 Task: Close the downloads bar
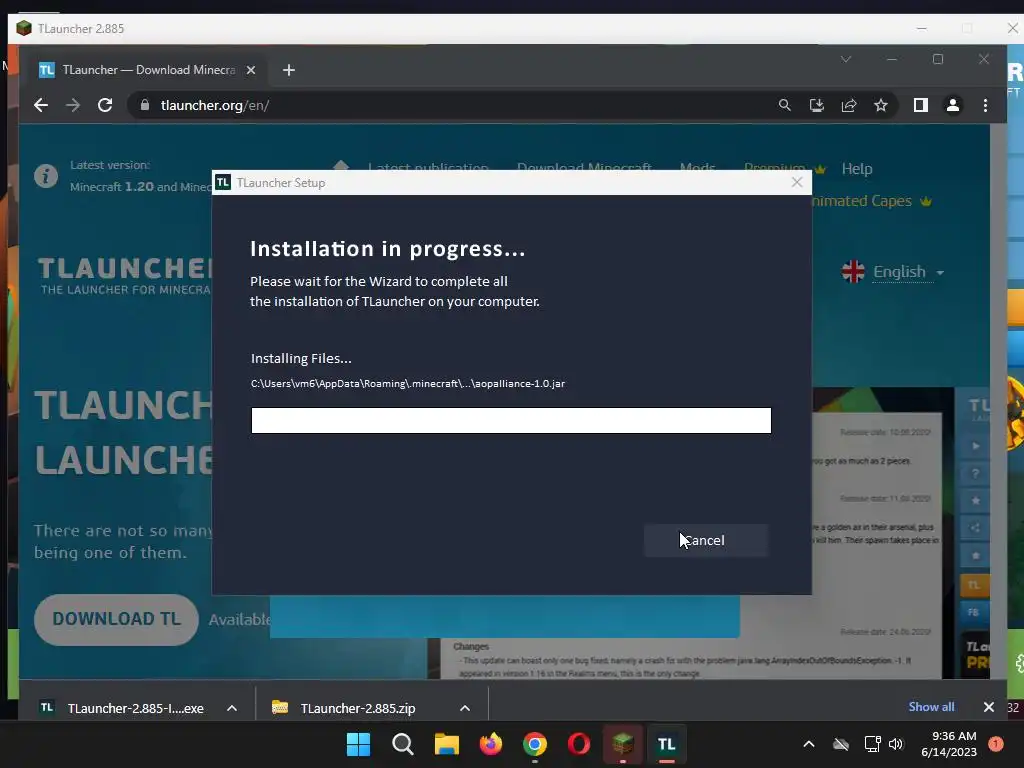[x=989, y=707]
